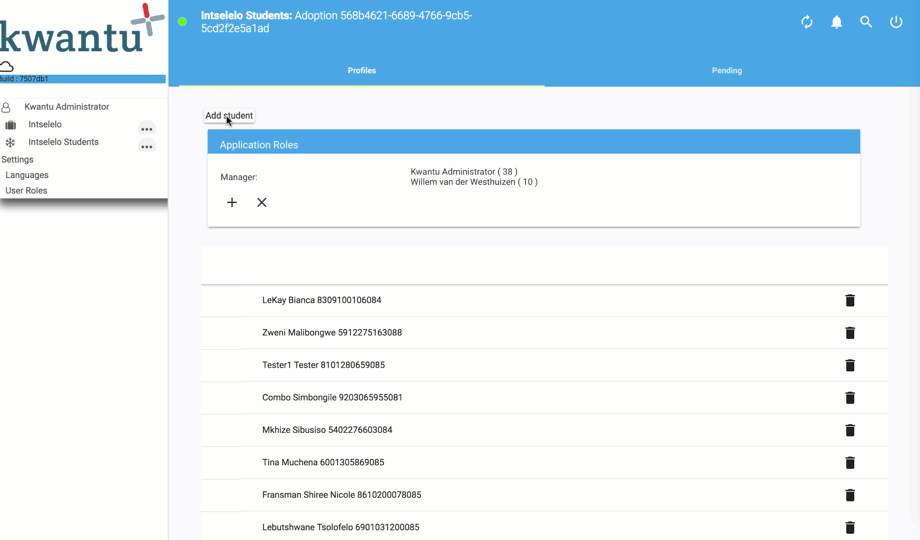Select Intselelo Students in the sidebar
The width and height of the screenshot is (920, 540).
pos(63,142)
